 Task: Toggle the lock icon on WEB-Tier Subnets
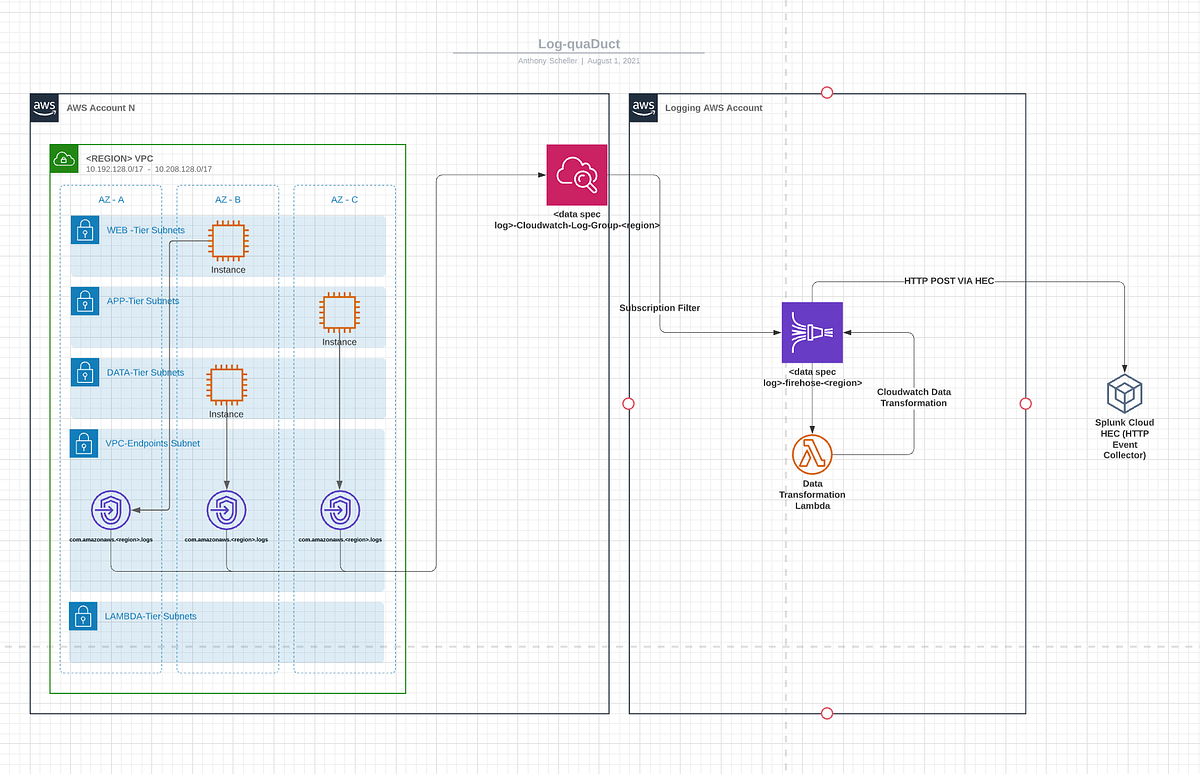coord(85,230)
